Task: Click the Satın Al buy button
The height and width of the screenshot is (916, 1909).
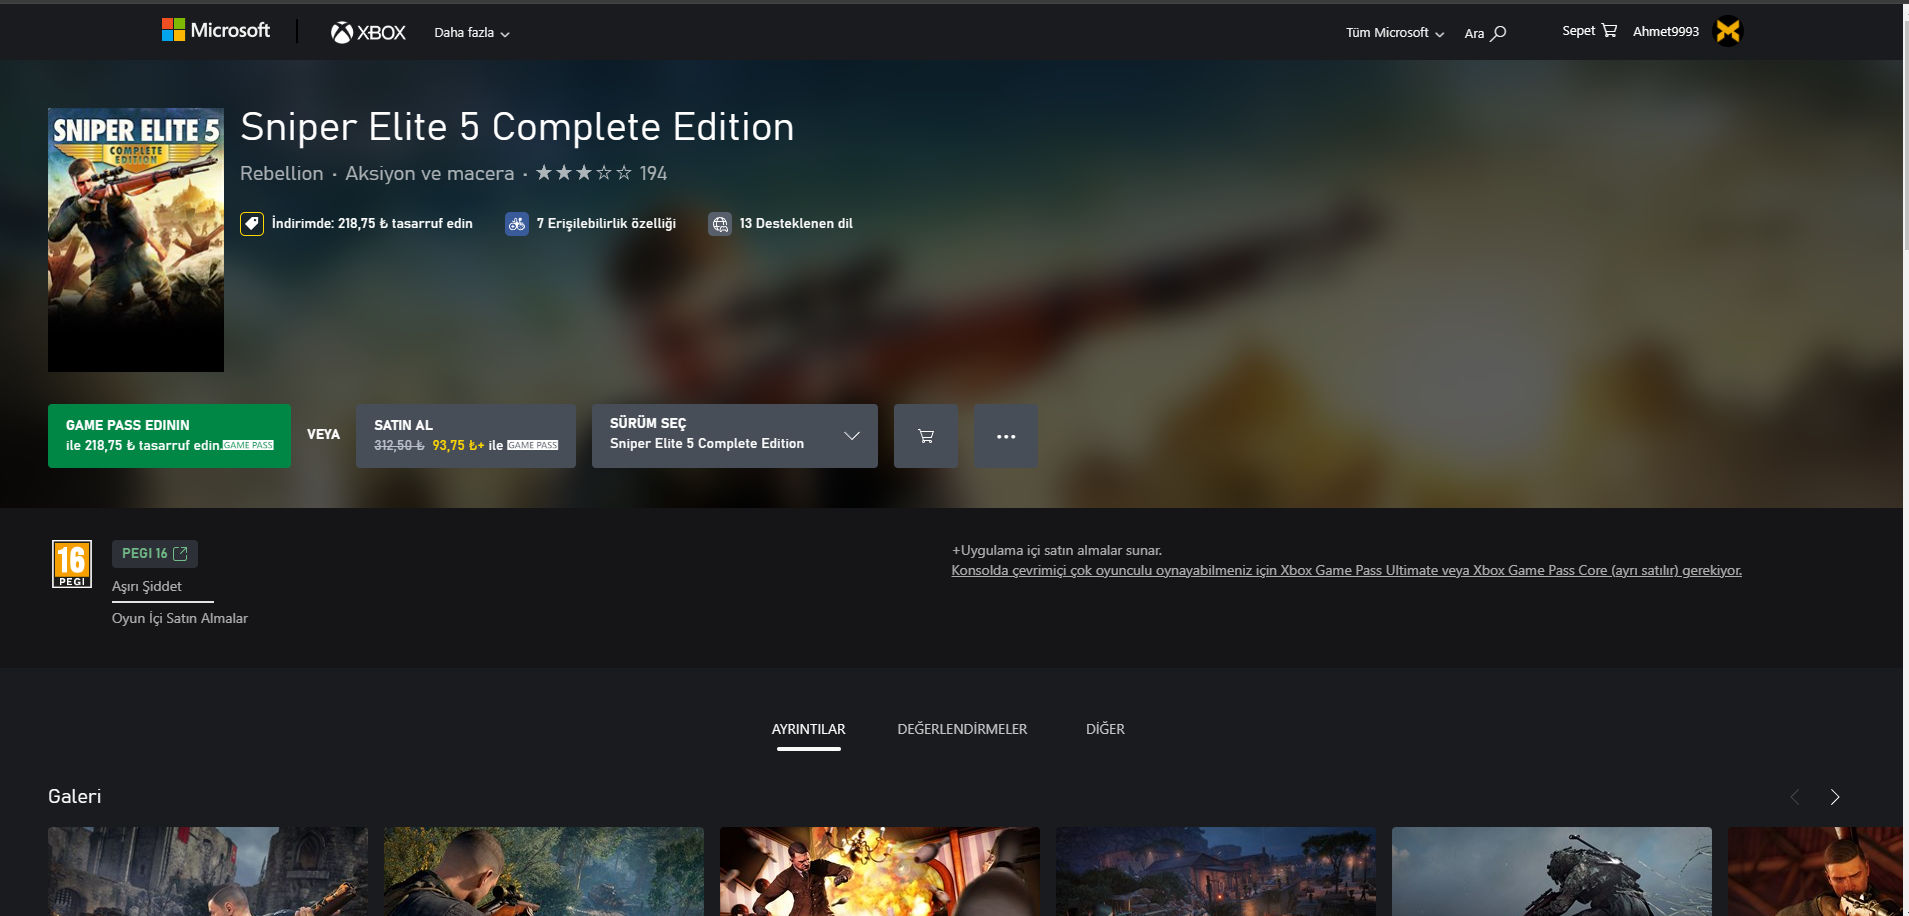Action: [x=466, y=436]
